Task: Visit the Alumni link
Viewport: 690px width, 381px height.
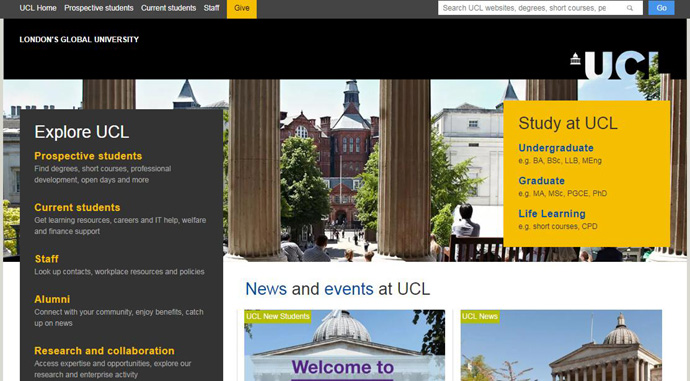Action: click(x=52, y=300)
